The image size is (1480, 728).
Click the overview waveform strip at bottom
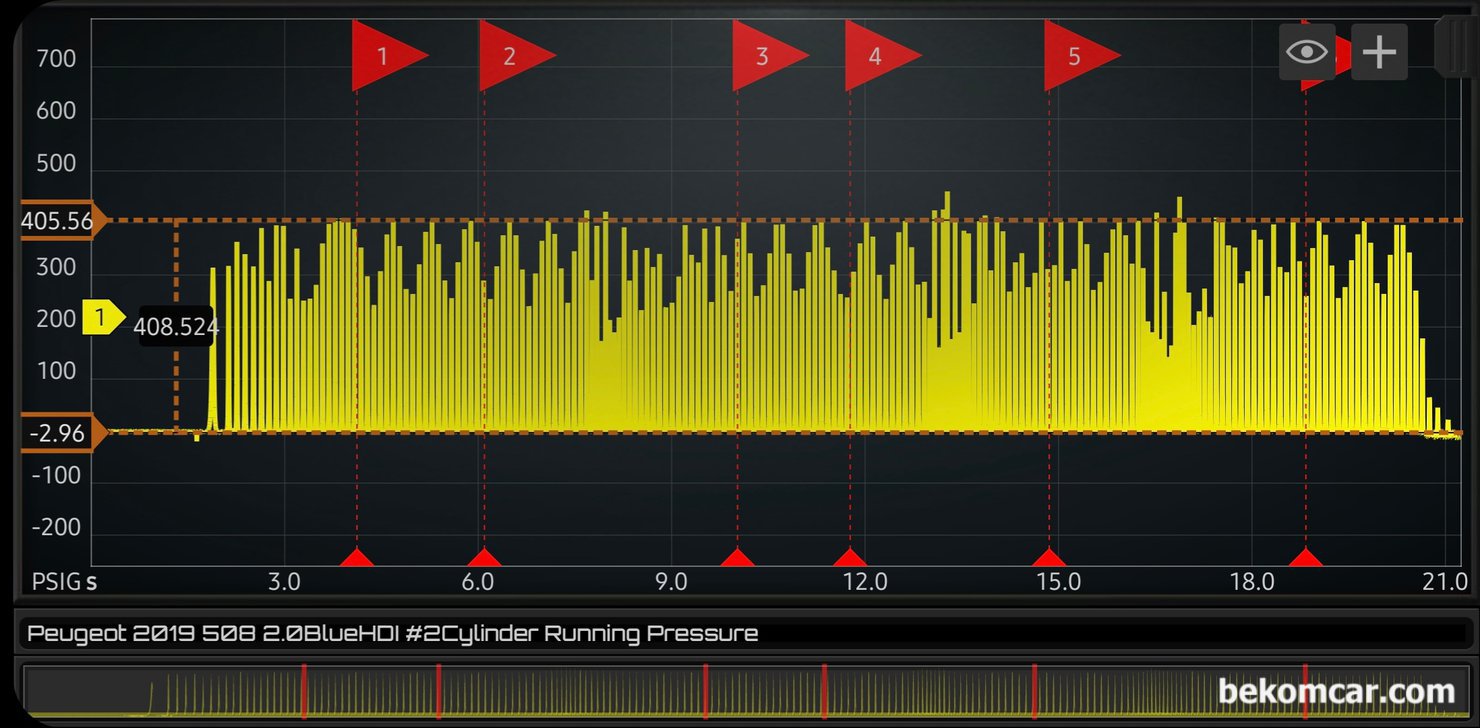pyautogui.click(x=740, y=691)
